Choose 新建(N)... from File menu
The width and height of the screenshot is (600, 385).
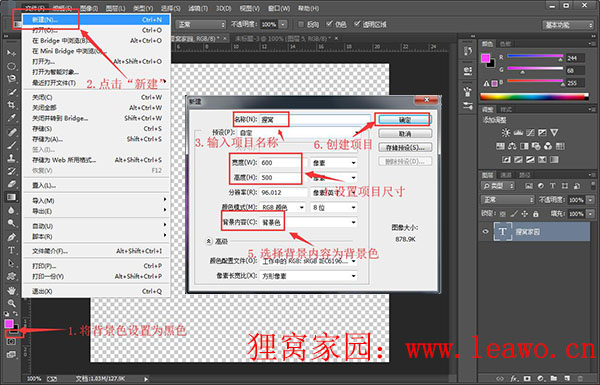tap(96, 20)
